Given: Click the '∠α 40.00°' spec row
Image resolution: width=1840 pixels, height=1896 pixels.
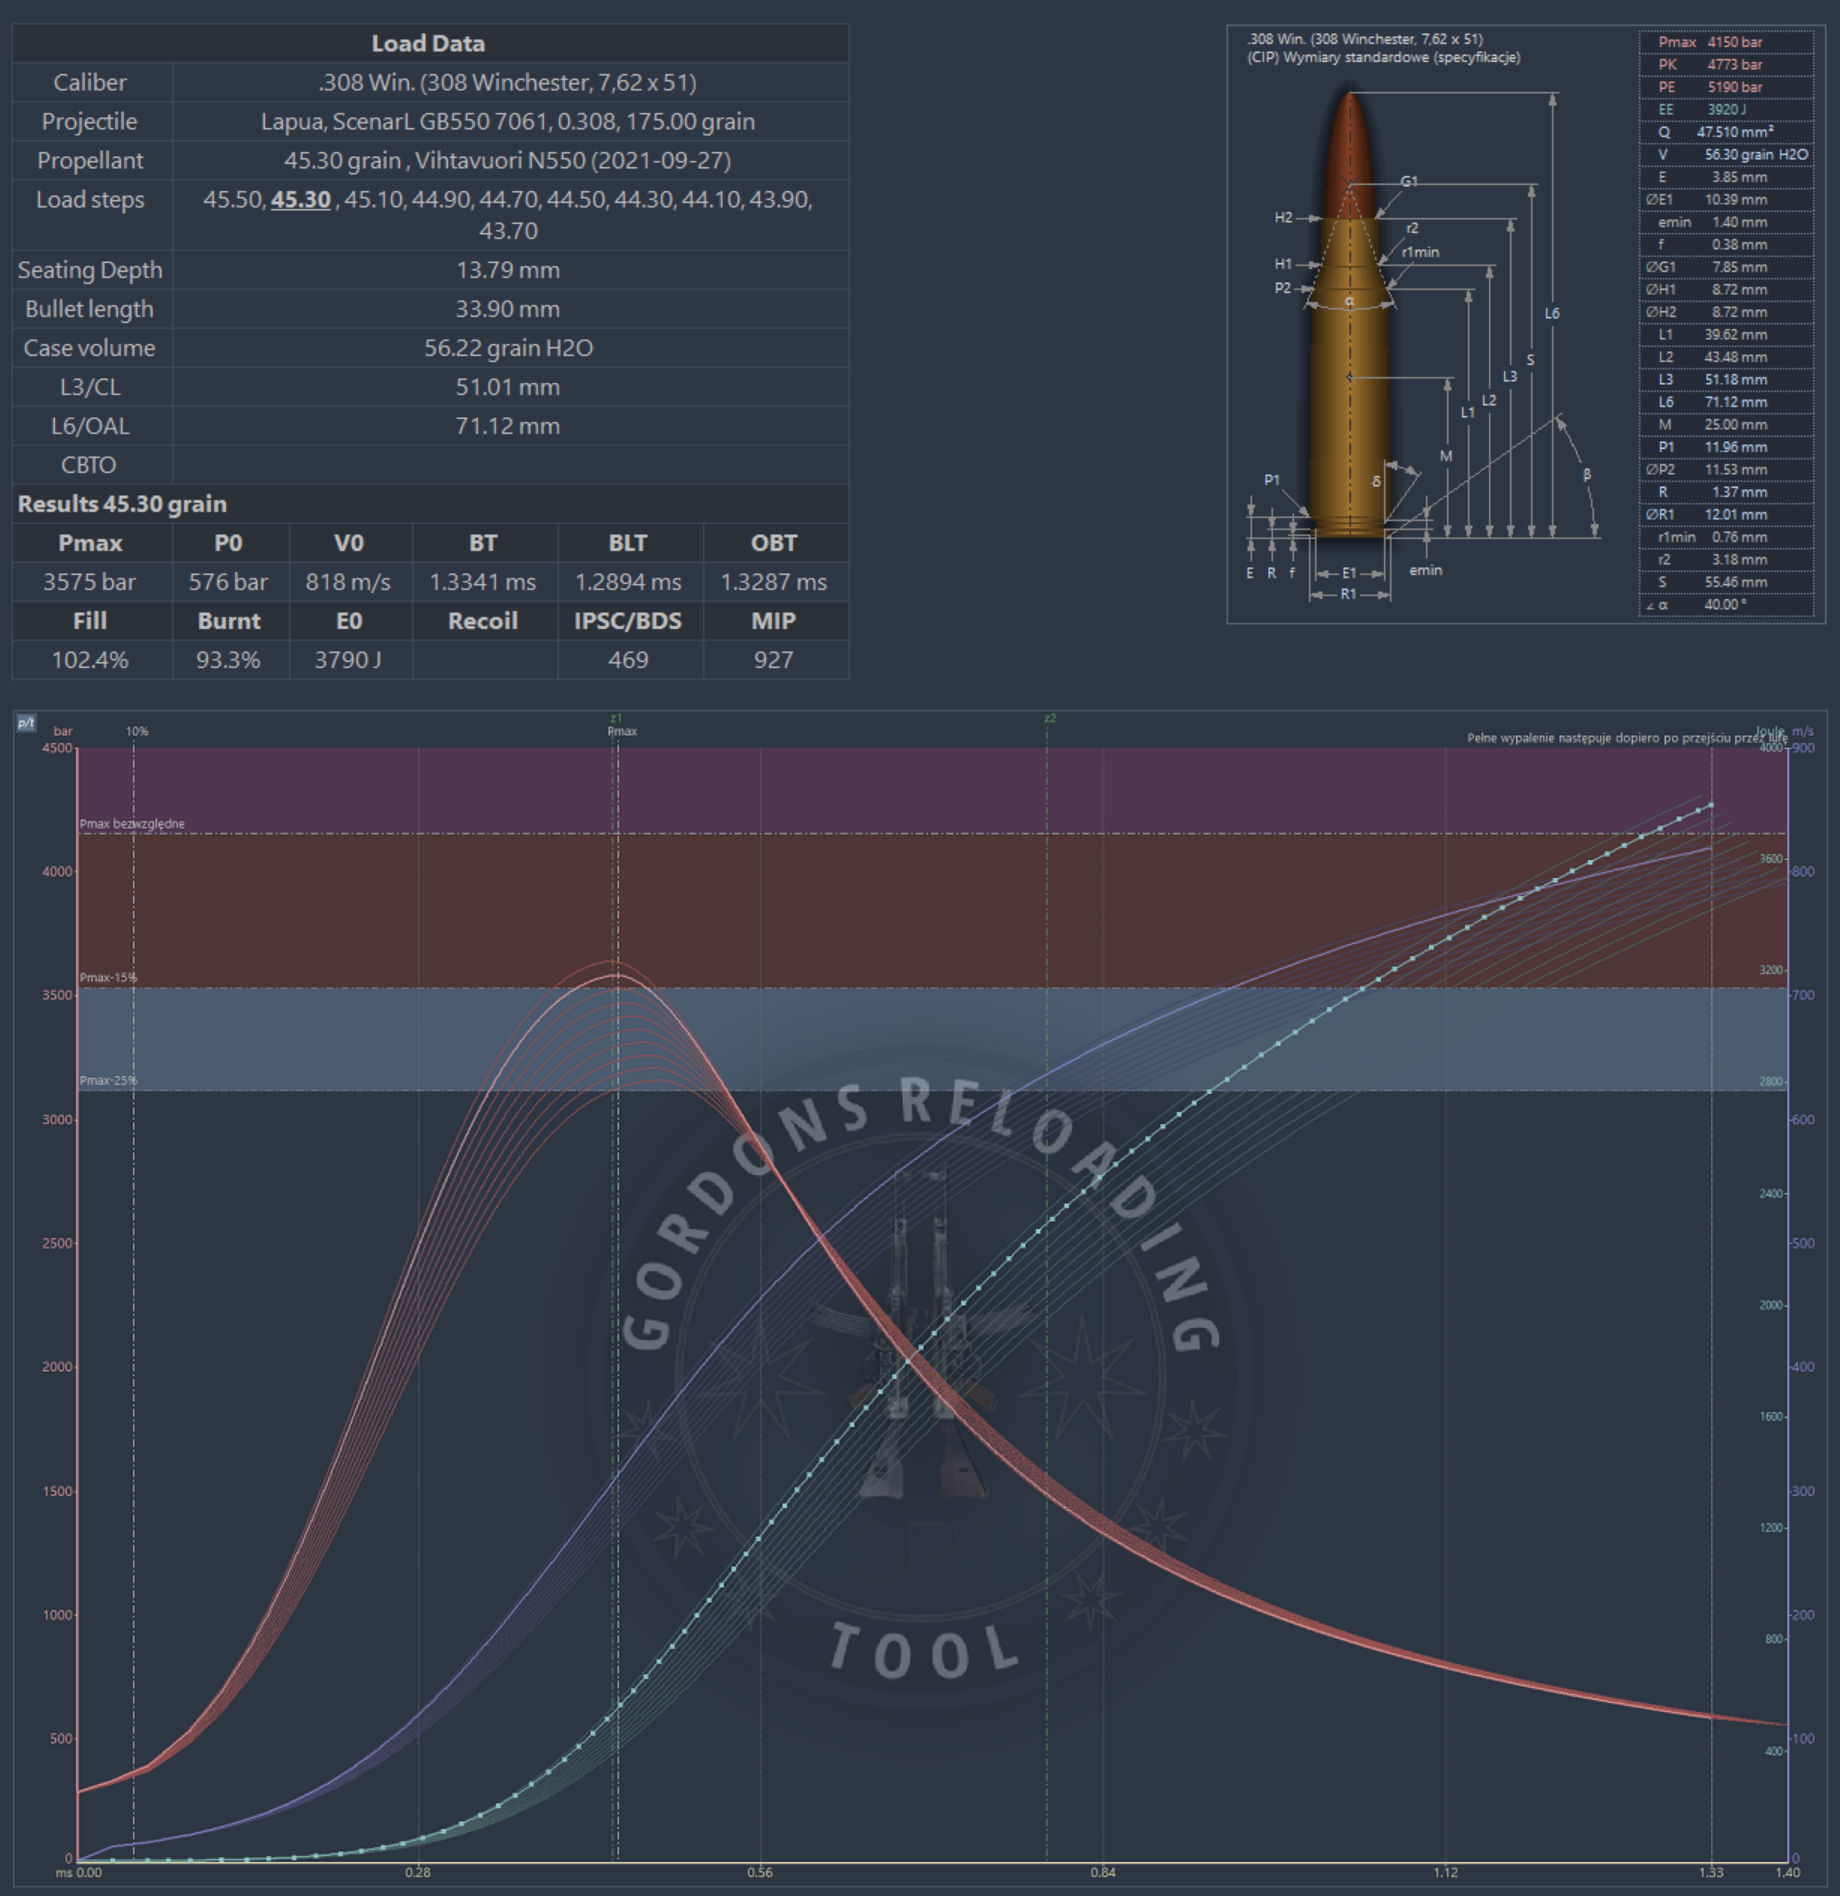Looking at the screenshot, I should [x=1727, y=604].
